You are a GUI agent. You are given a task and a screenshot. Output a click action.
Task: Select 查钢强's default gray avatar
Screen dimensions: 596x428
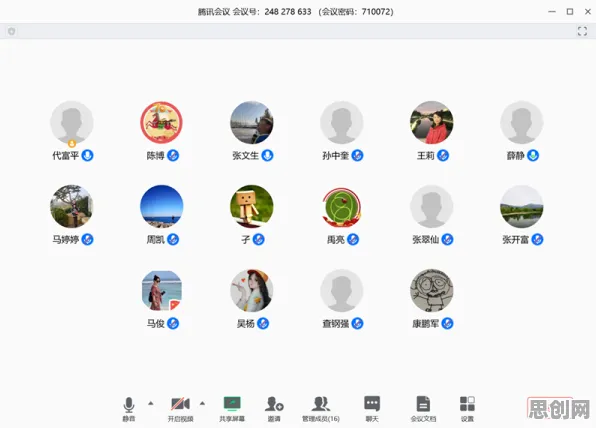click(342, 290)
